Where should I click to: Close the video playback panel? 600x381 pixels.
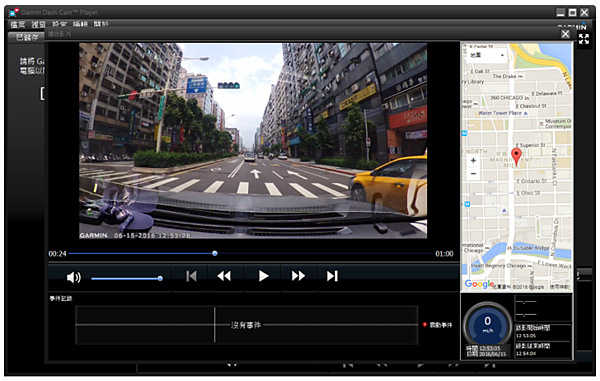[x=565, y=34]
